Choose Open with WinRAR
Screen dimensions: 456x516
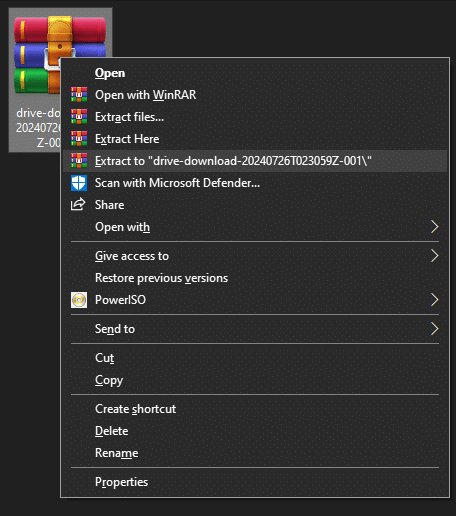pyautogui.click(x=255, y=95)
